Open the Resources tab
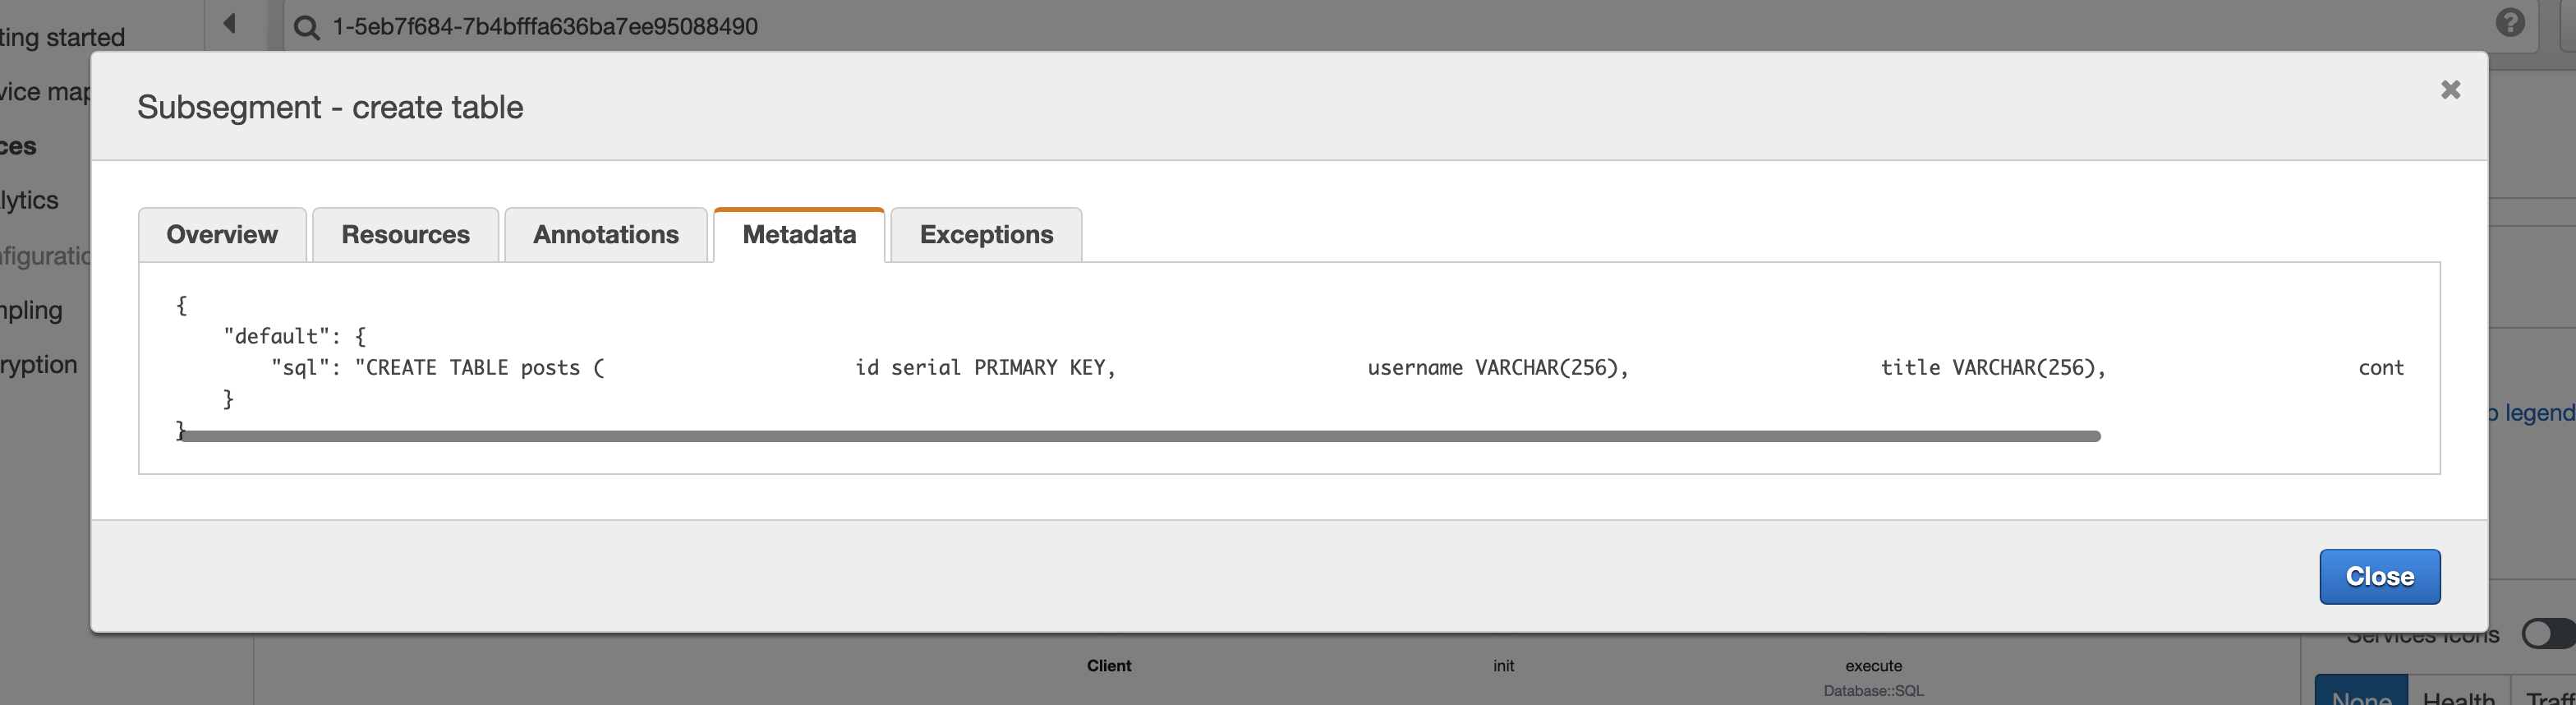The image size is (2576, 705). pyautogui.click(x=405, y=235)
